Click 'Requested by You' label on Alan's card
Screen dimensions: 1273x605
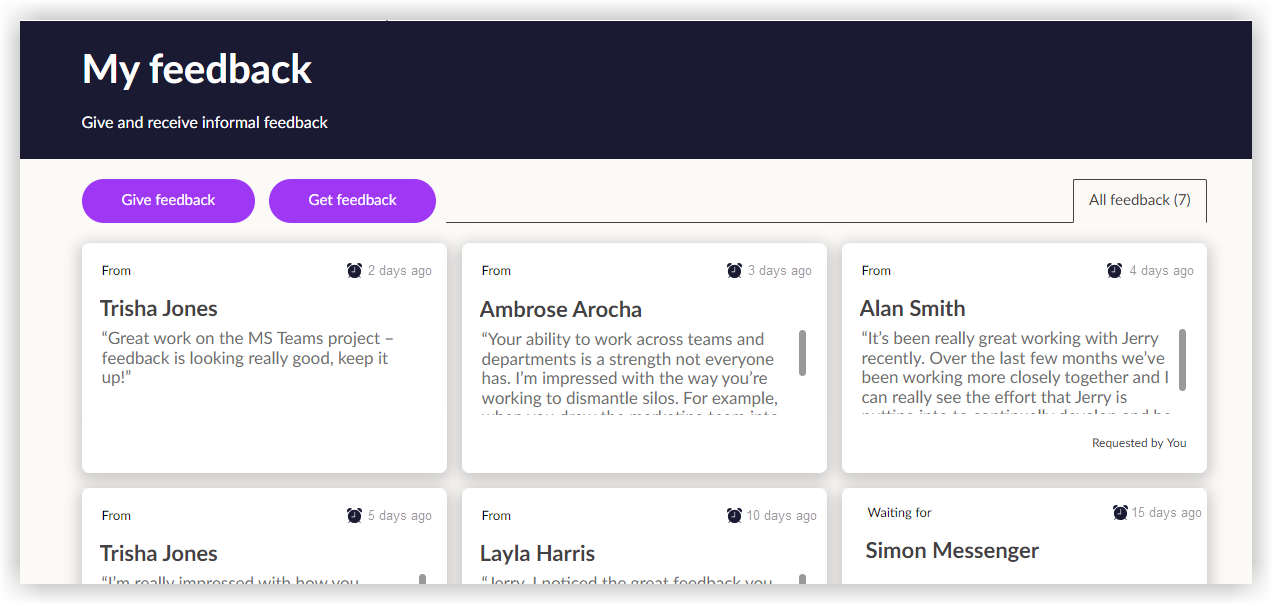(x=1138, y=443)
